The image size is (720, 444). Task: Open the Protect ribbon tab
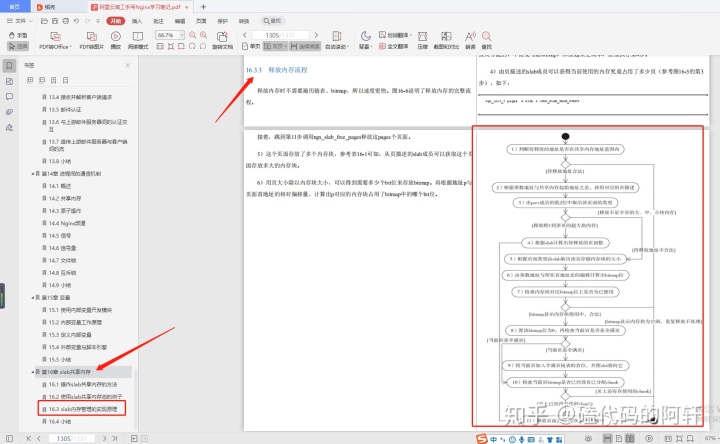(223, 21)
